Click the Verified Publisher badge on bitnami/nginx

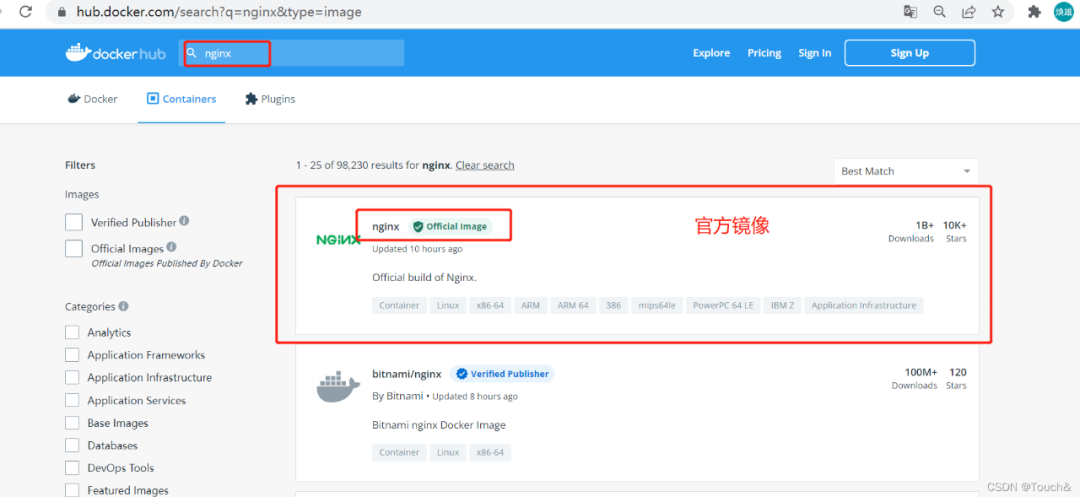tap(502, 374)
